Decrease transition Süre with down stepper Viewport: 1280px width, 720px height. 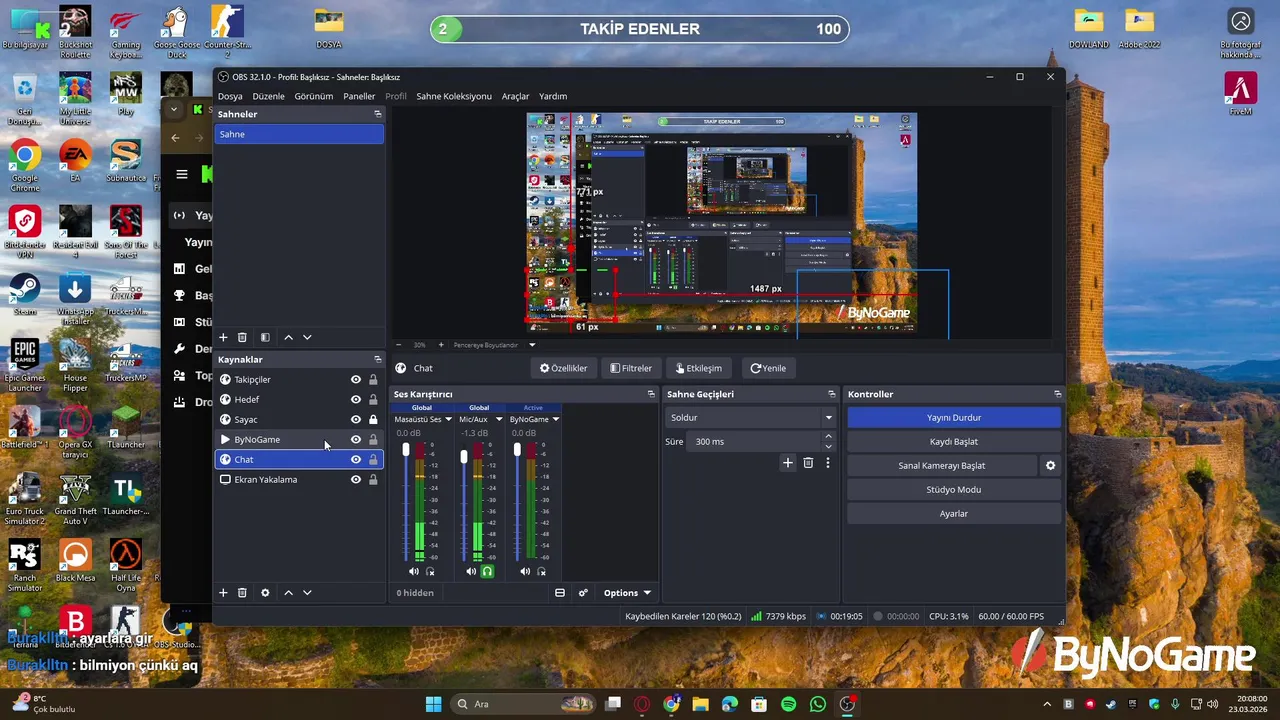828,446
